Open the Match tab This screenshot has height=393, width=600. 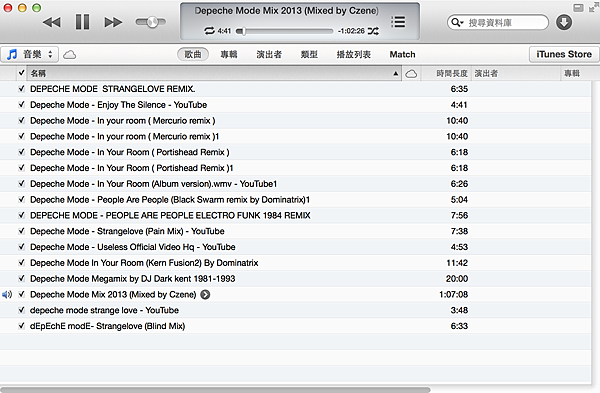pos(403,54)
